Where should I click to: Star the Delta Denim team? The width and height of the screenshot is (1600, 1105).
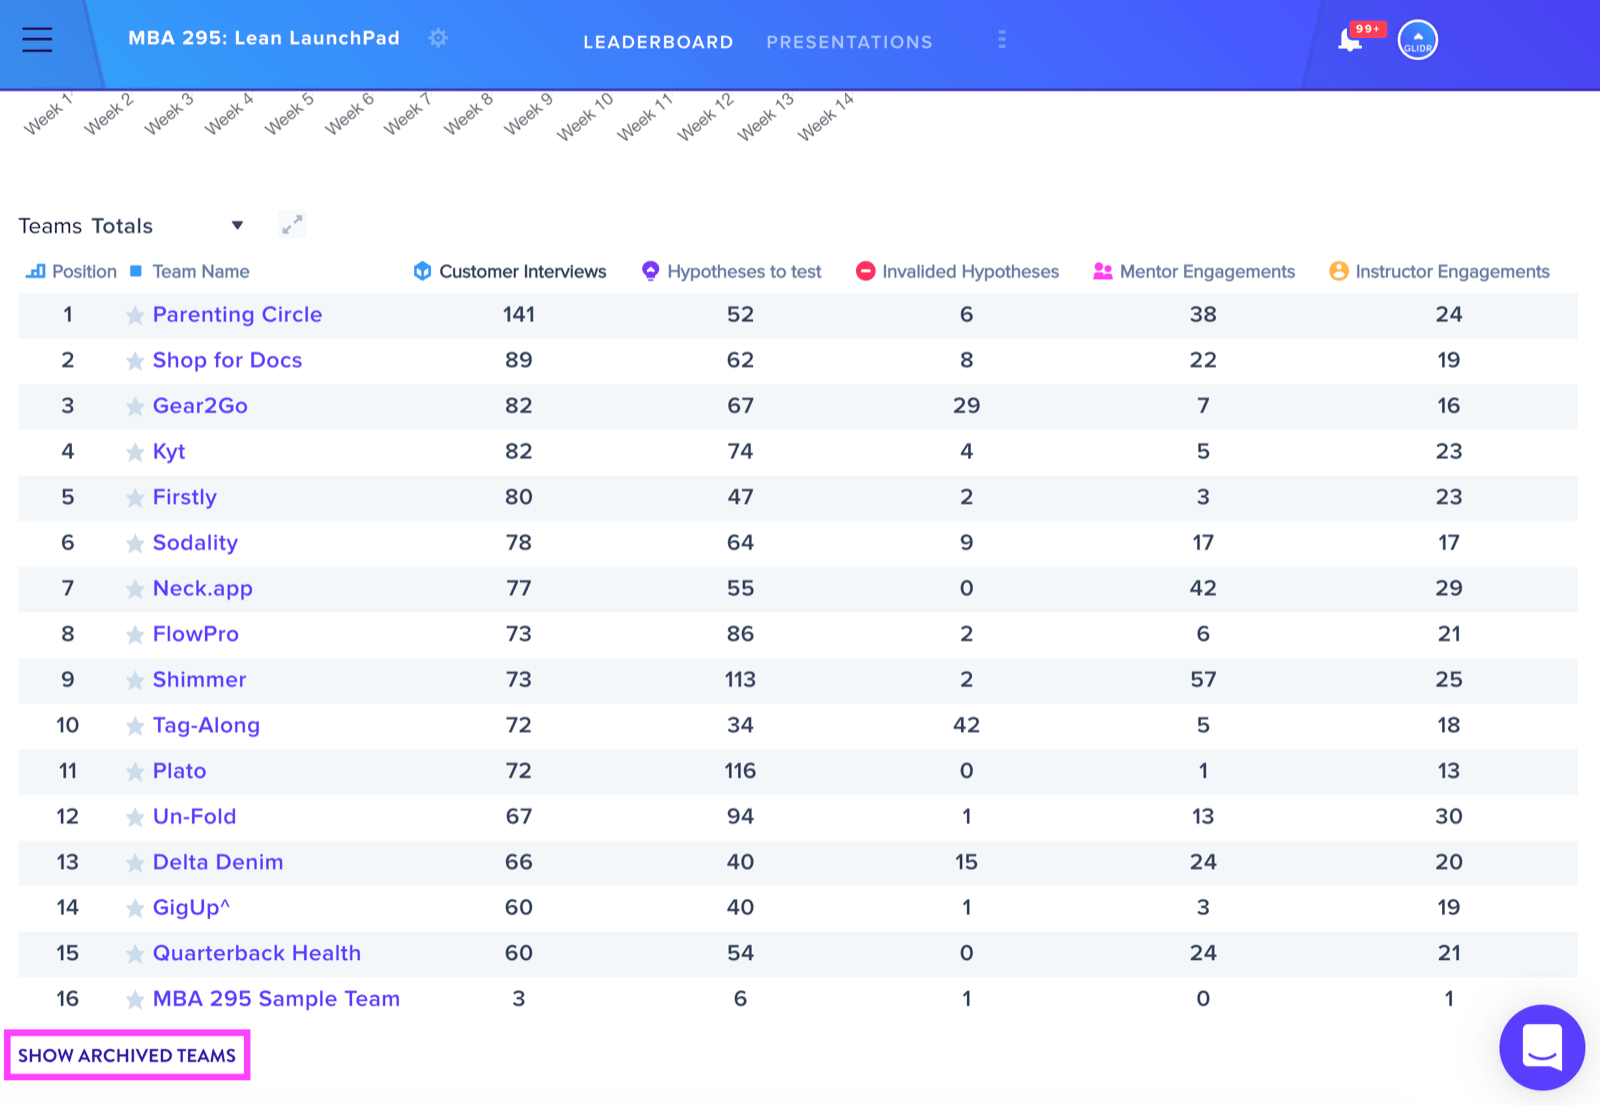(135, 864)
